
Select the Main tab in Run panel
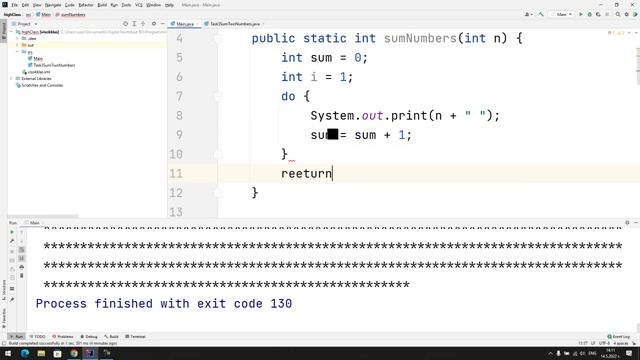pos(34,223)
